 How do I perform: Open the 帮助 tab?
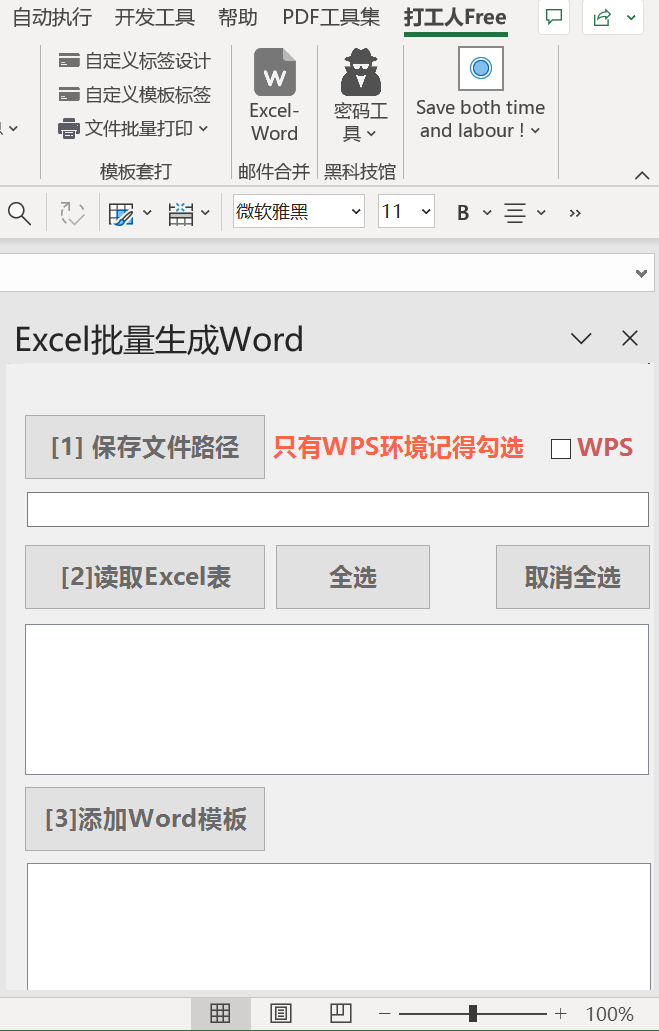237,17
